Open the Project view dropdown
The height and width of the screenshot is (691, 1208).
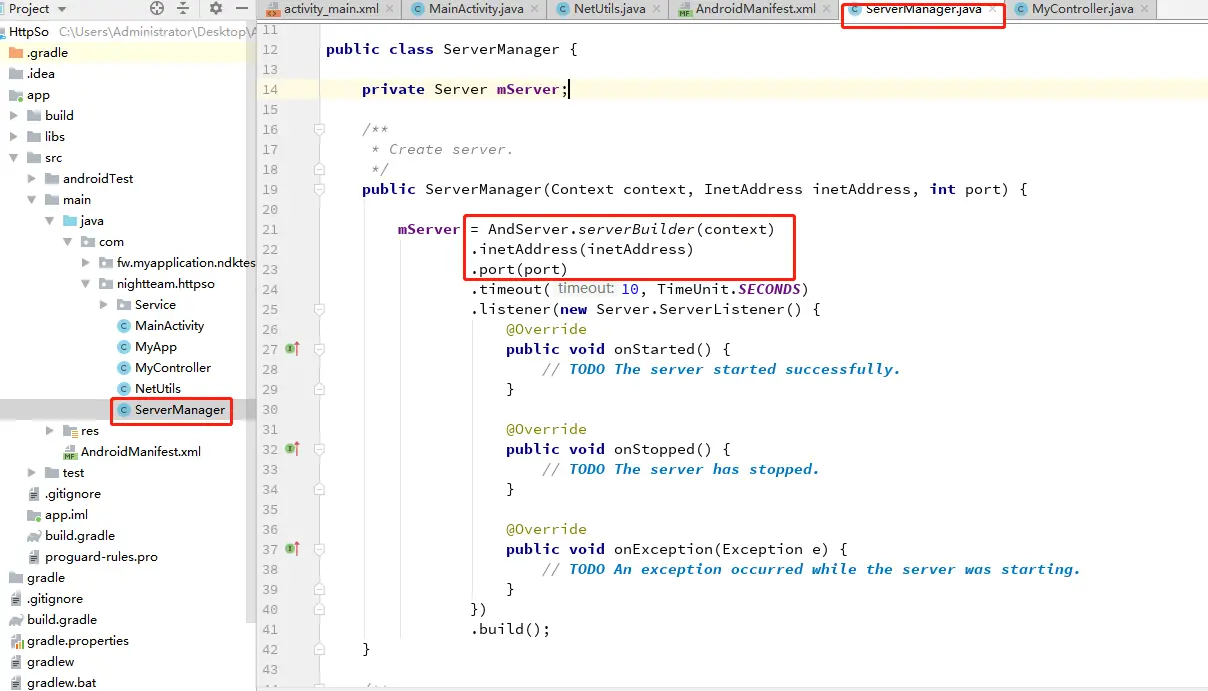pyautogui.click(x=37, y=8)
